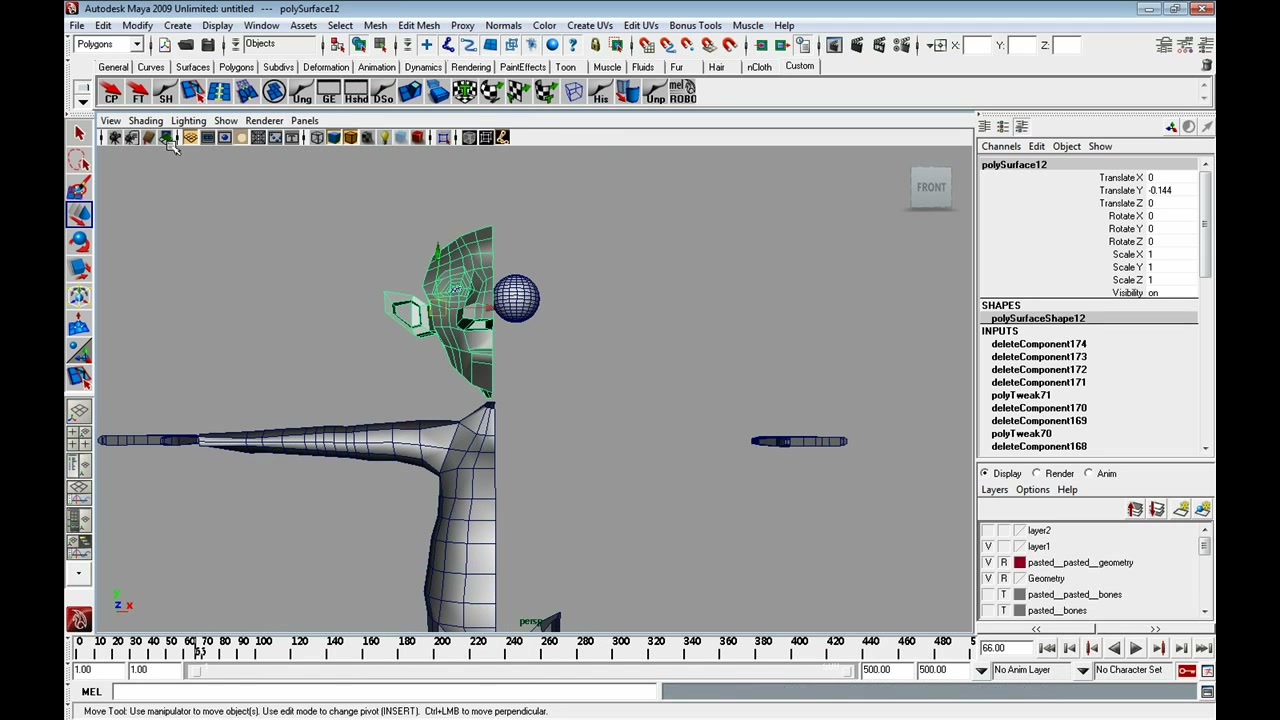Select the Render radio button
The width and height of the screenshot is (1280, 720).
tap(1037, 473)
